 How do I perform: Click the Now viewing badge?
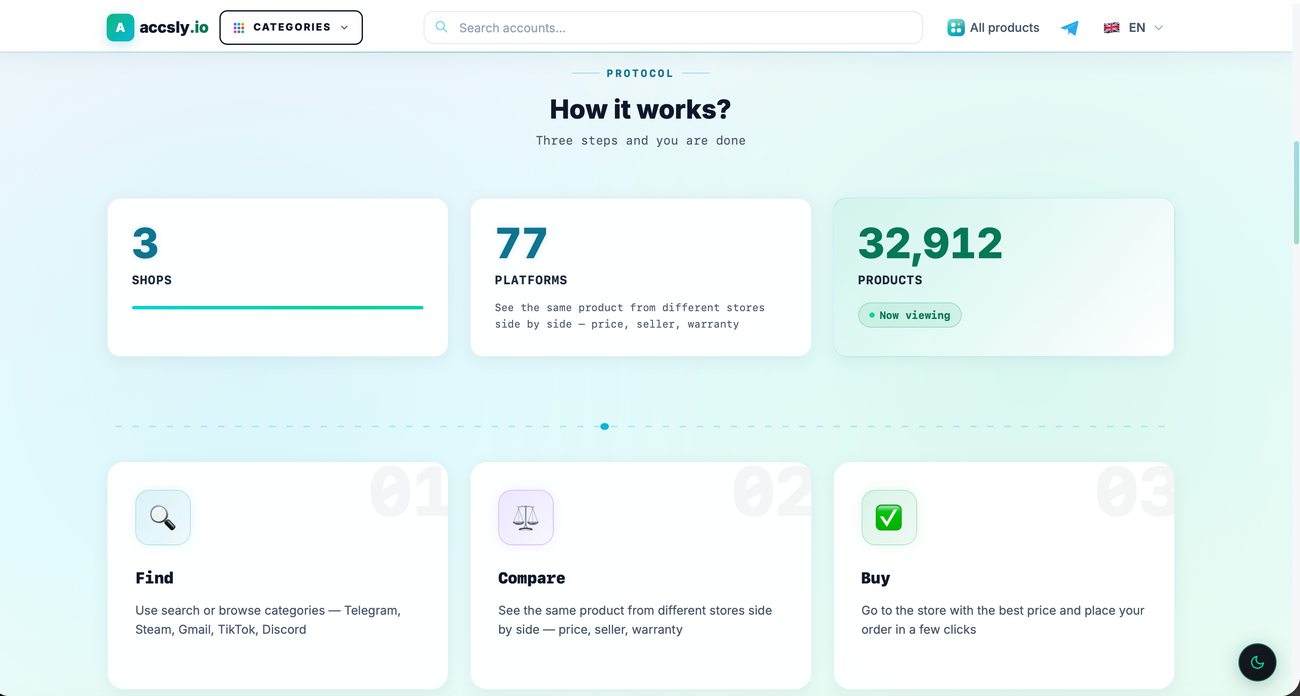click(910, 315)
